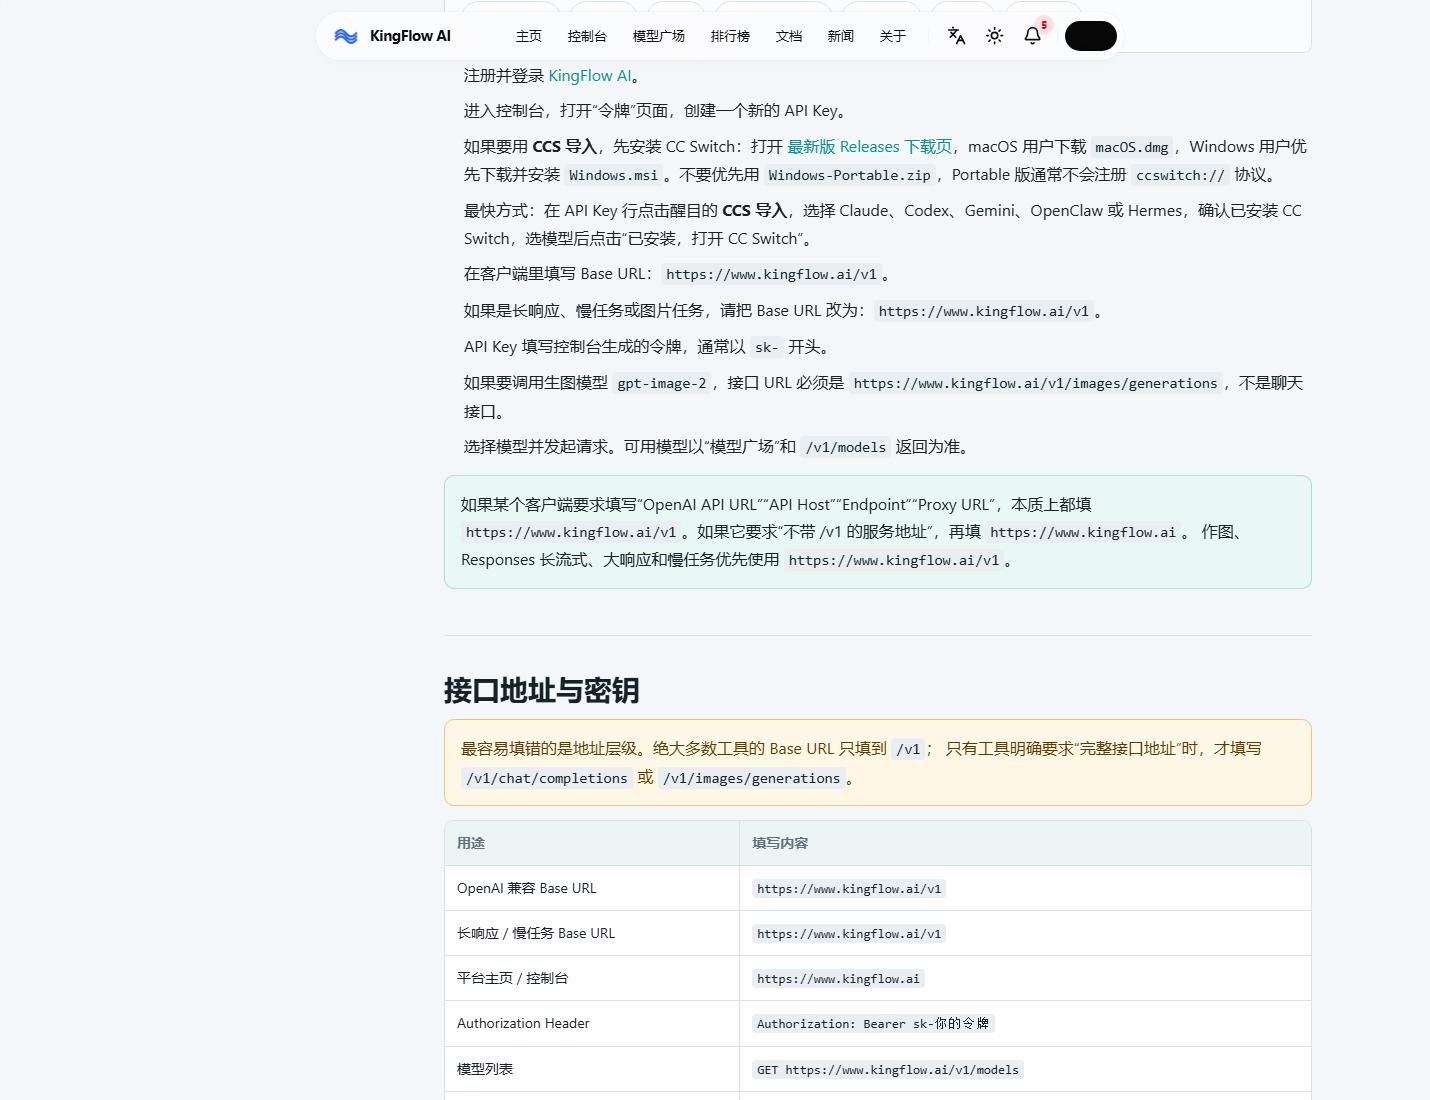Click the Windows.msi code text

[614, 175]
